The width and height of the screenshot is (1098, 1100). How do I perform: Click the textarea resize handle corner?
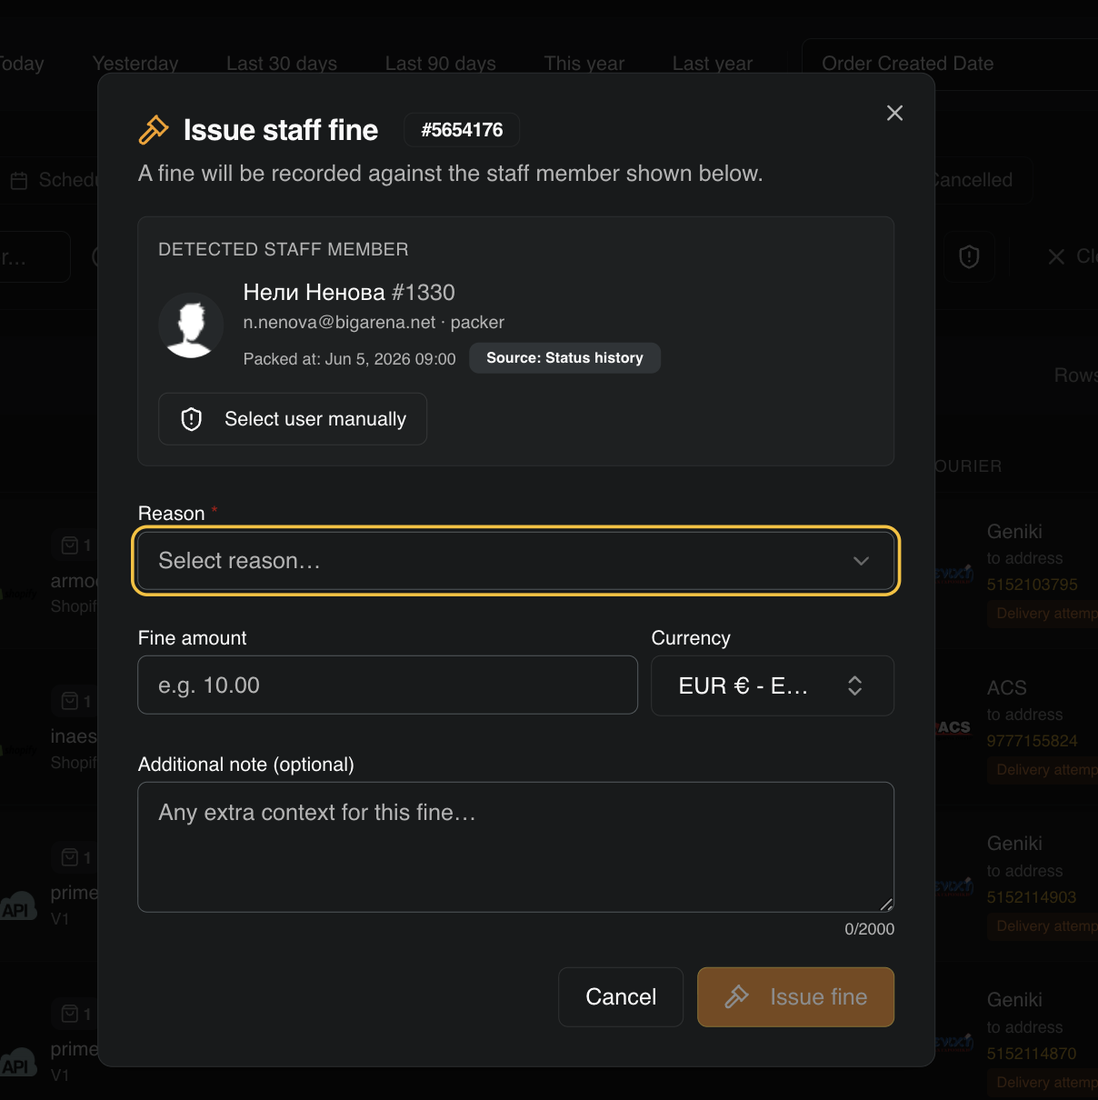coord(886,905)
